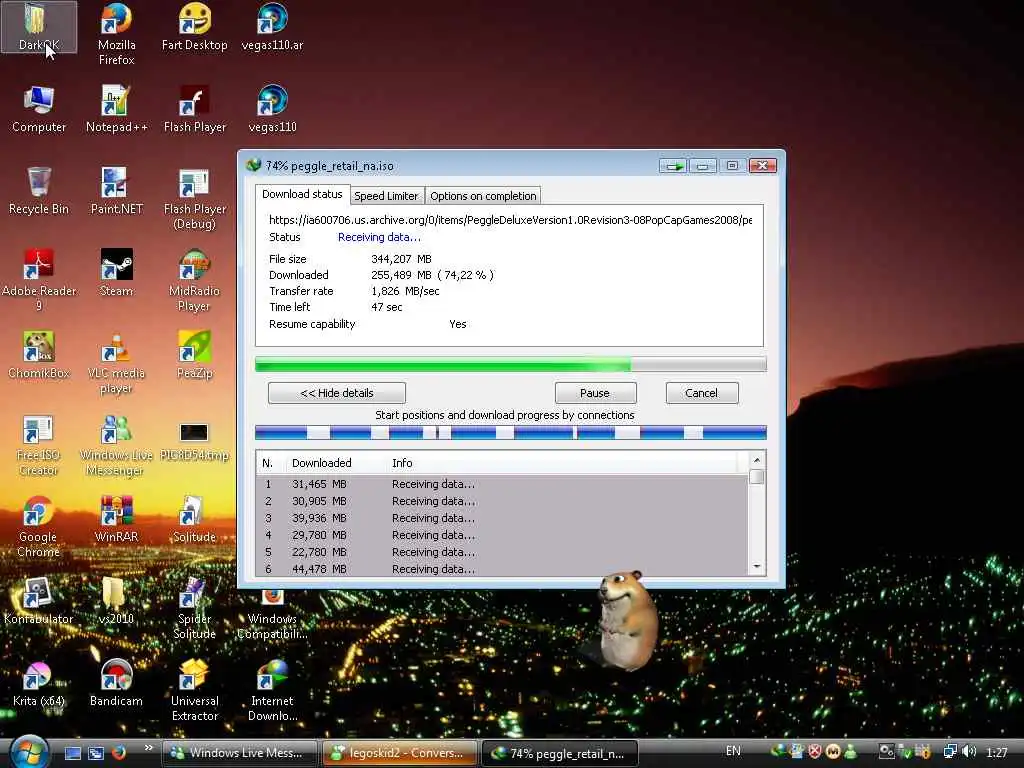Click the taskbar clock showing 1:27

[x=997, y=753]
